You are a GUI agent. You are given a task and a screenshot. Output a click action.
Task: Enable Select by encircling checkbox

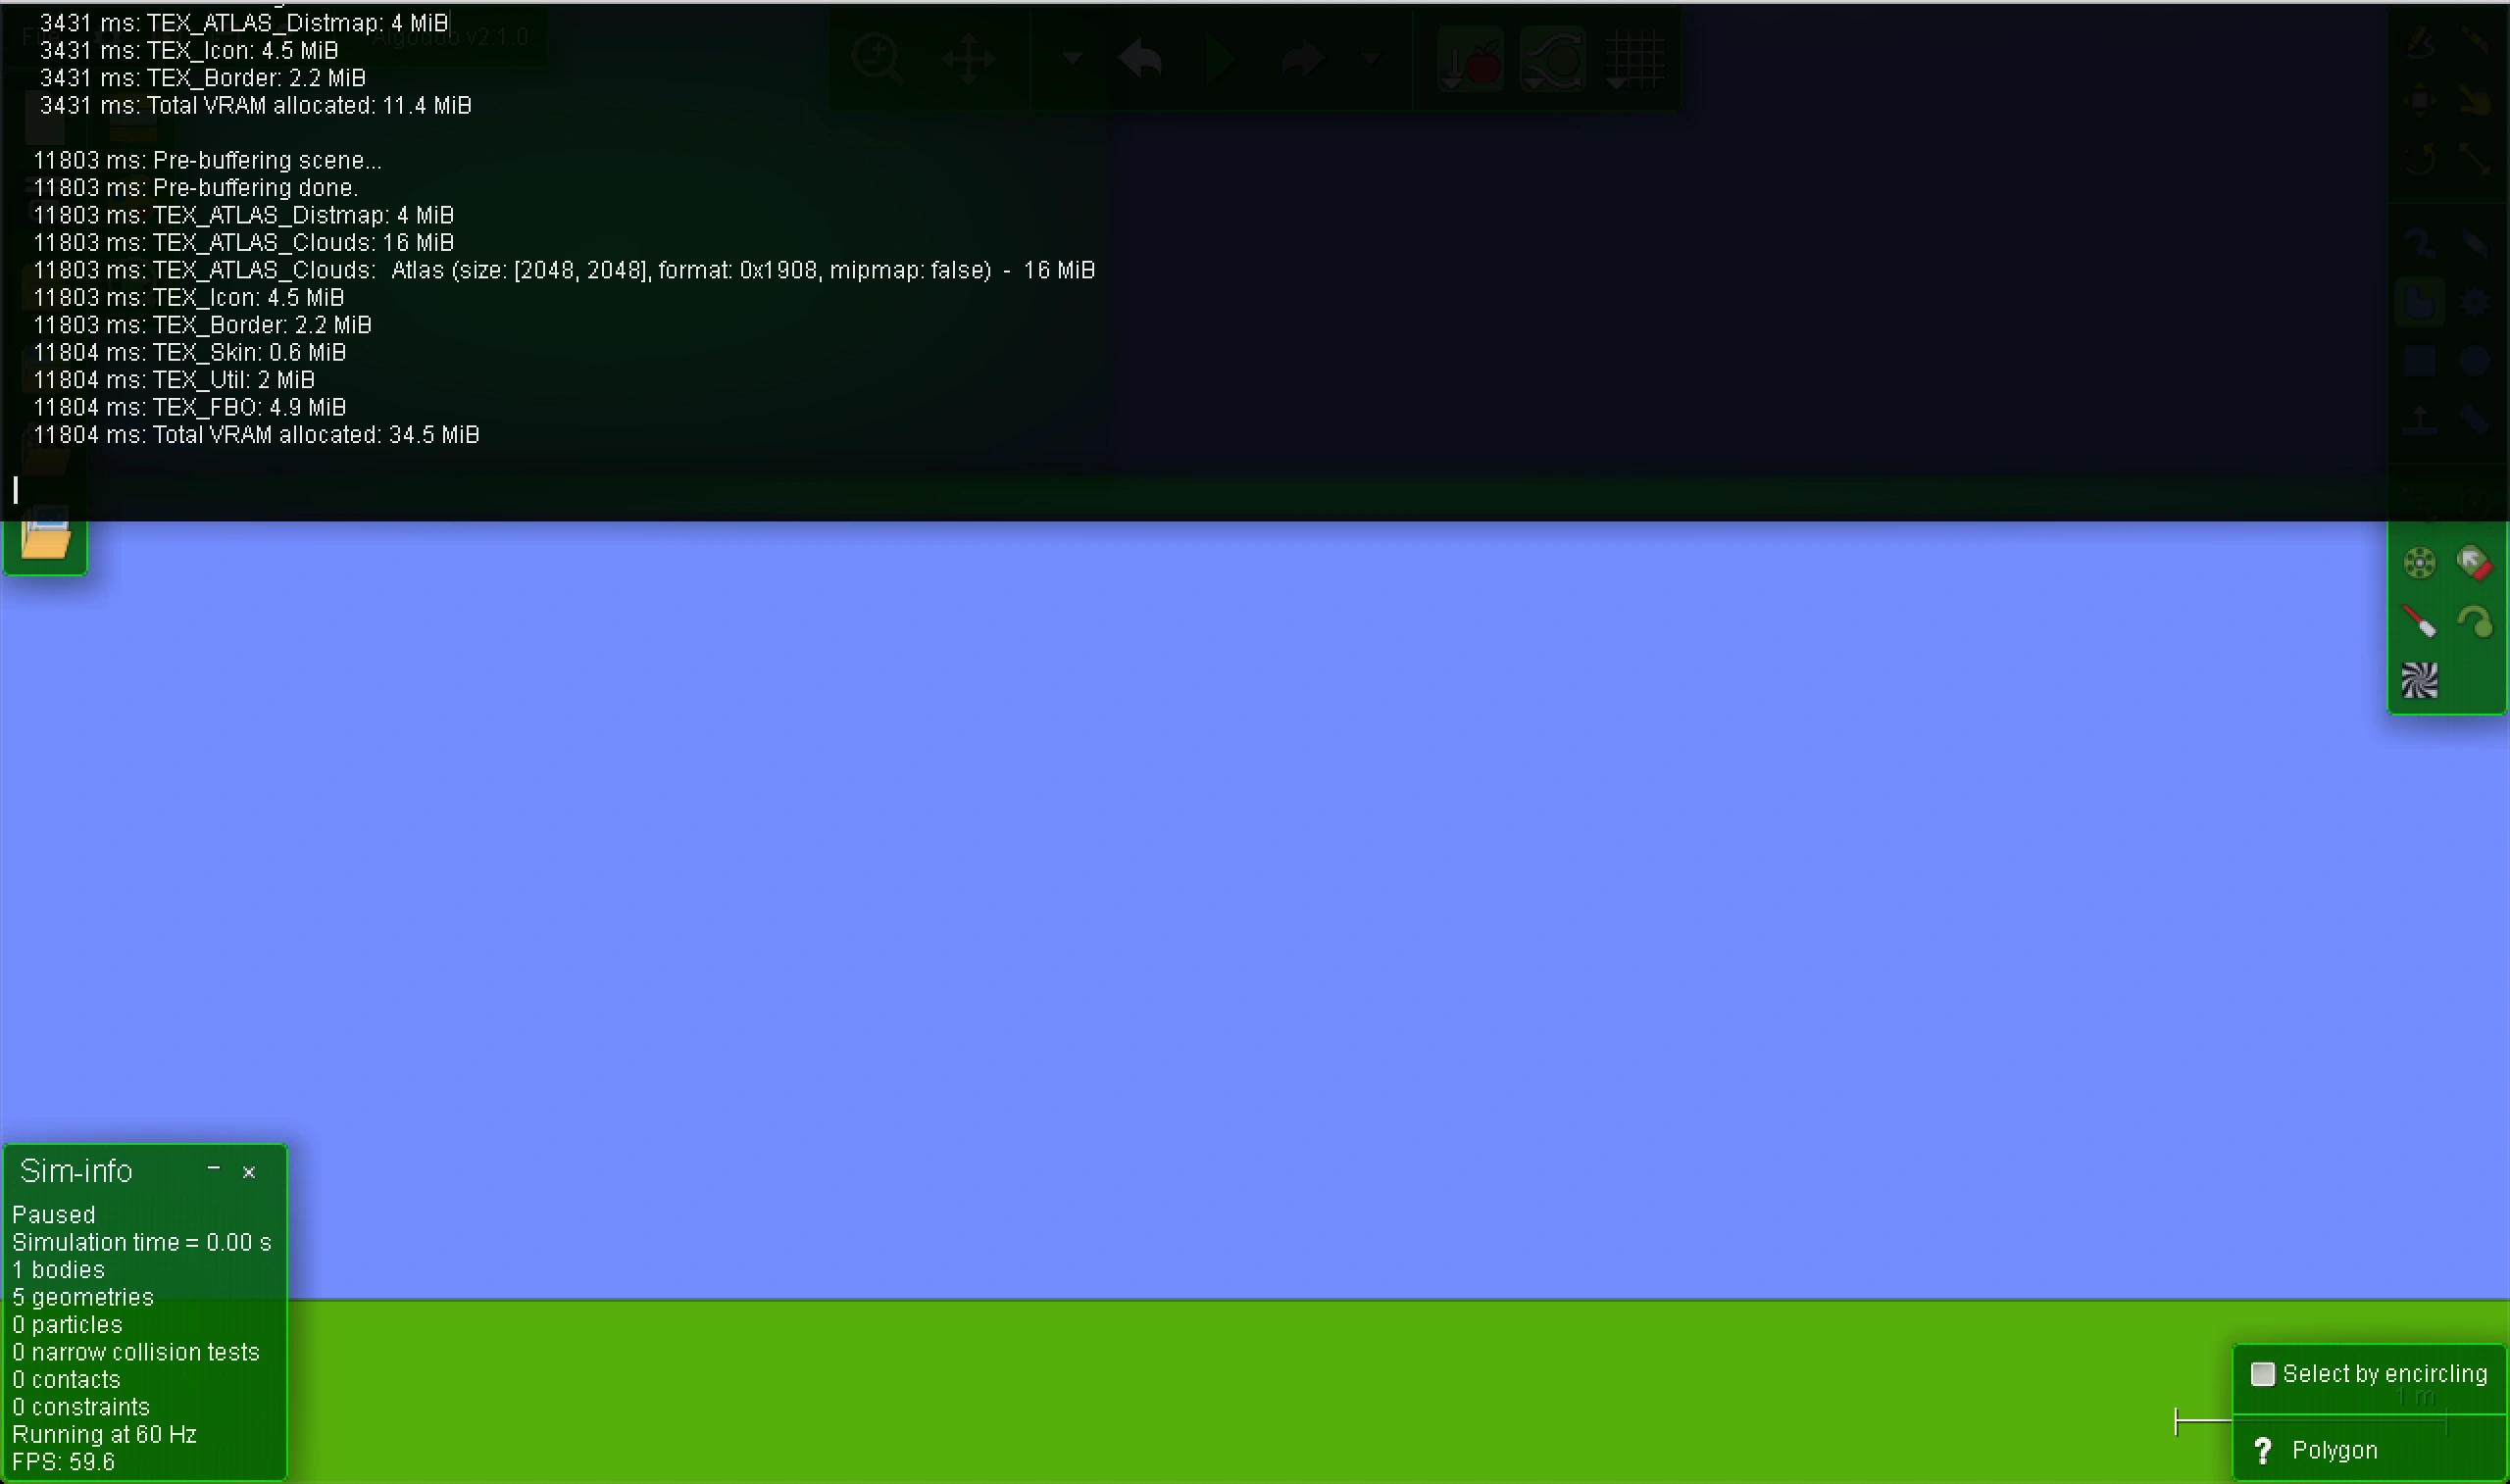coord(2262,1374)
